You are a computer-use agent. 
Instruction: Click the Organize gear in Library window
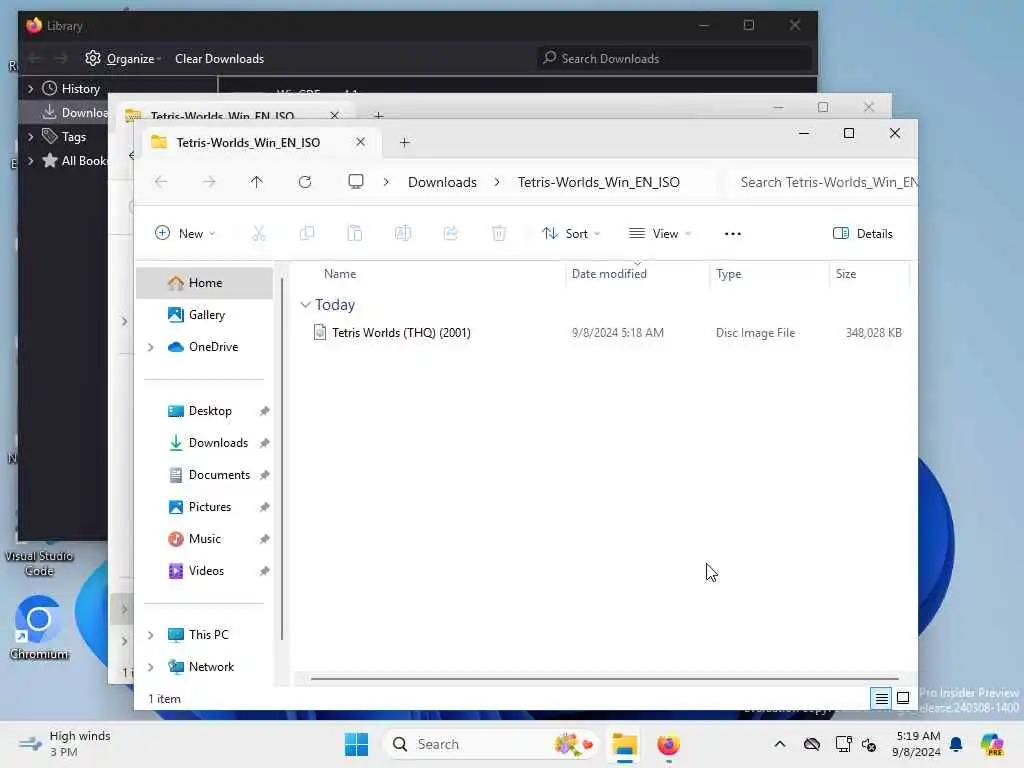point(93,58)
